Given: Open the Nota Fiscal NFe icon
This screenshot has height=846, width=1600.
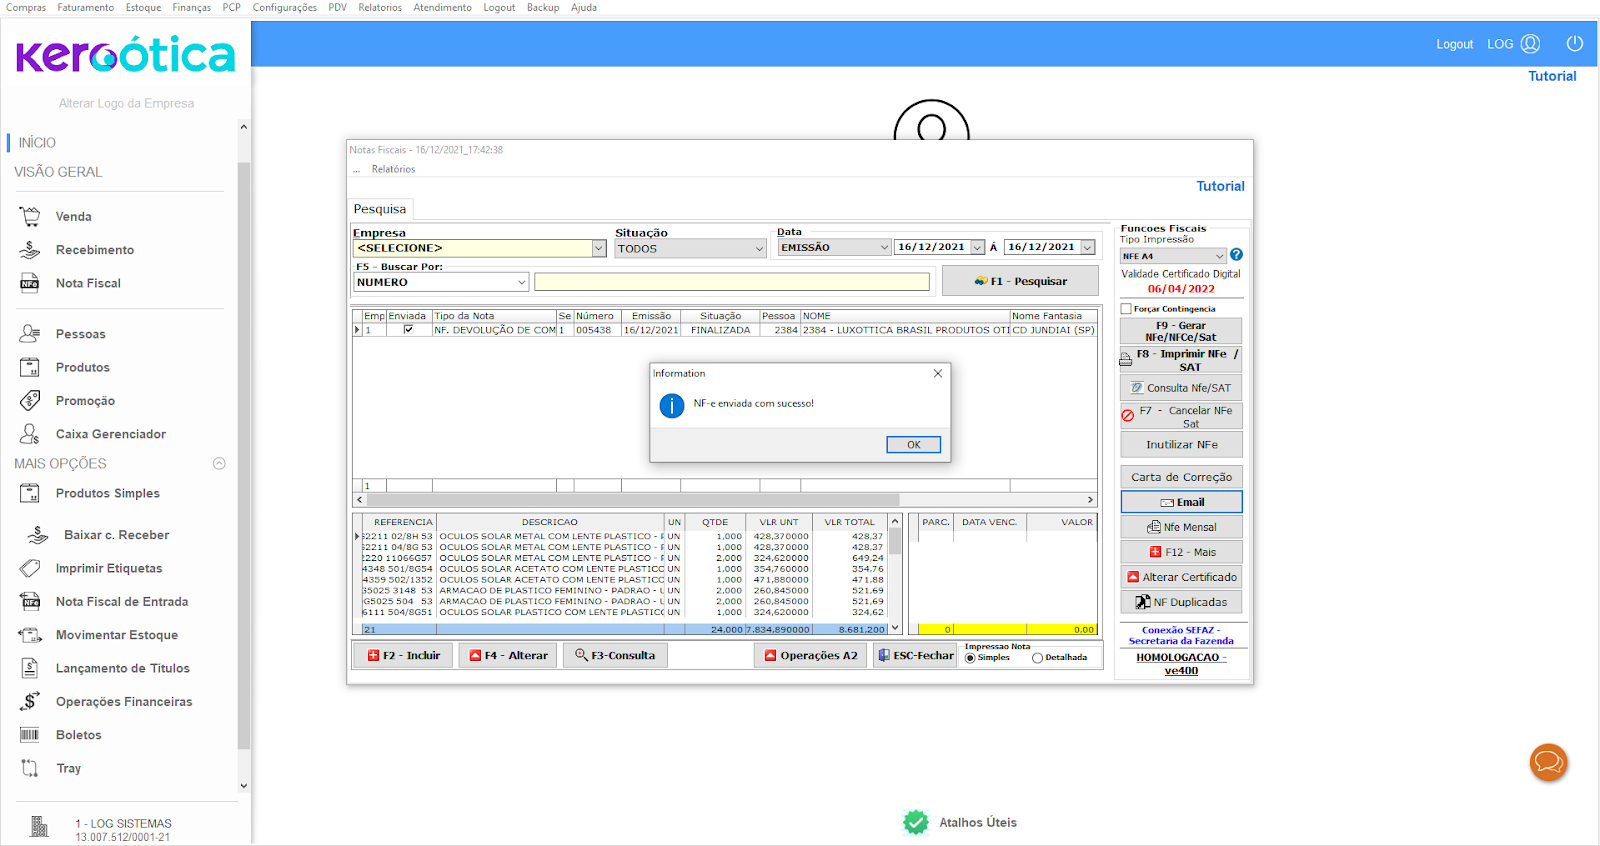Looking at the screenshot, I should [x=30, y=283].
